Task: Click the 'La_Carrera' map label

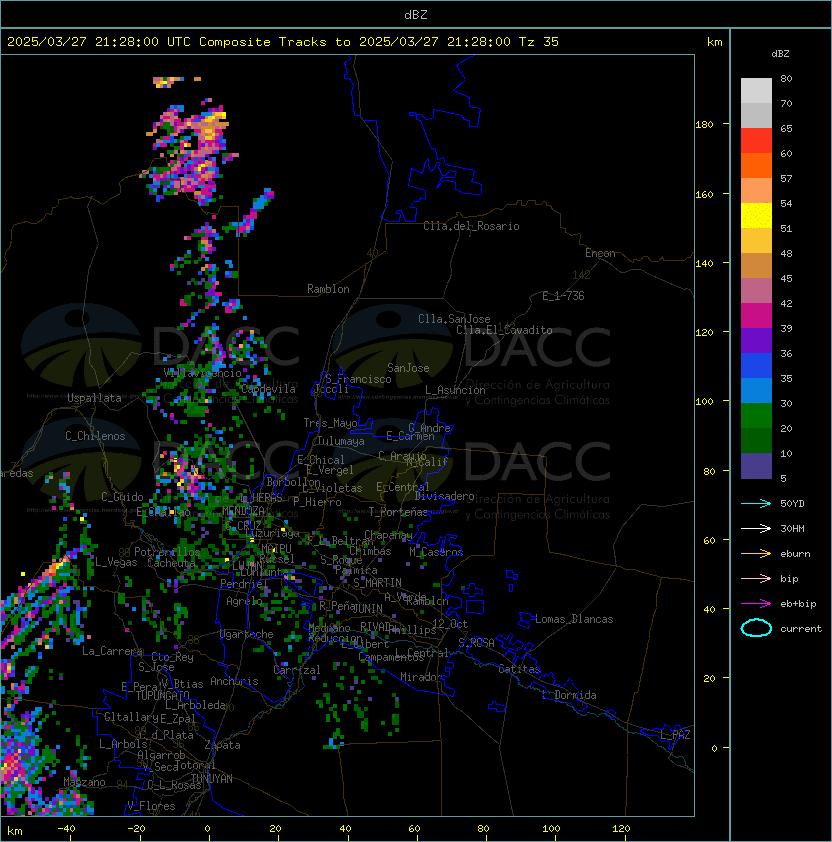Action: 112,651
